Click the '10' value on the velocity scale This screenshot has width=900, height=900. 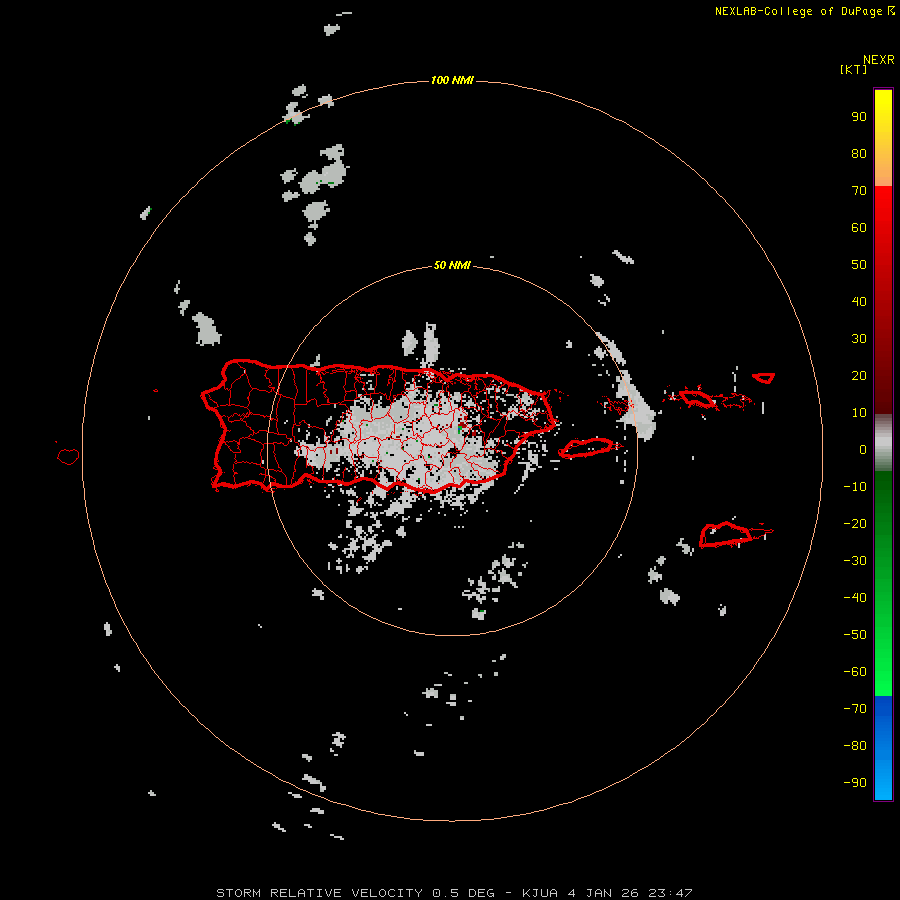(x=859, y=413)
